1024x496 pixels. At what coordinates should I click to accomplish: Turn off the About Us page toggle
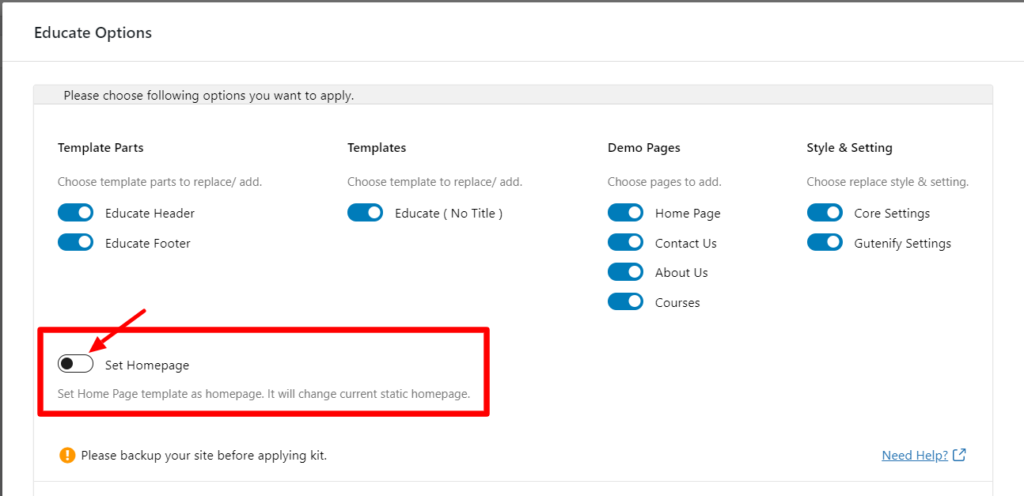pyautogui.click(x=626, y=272)
